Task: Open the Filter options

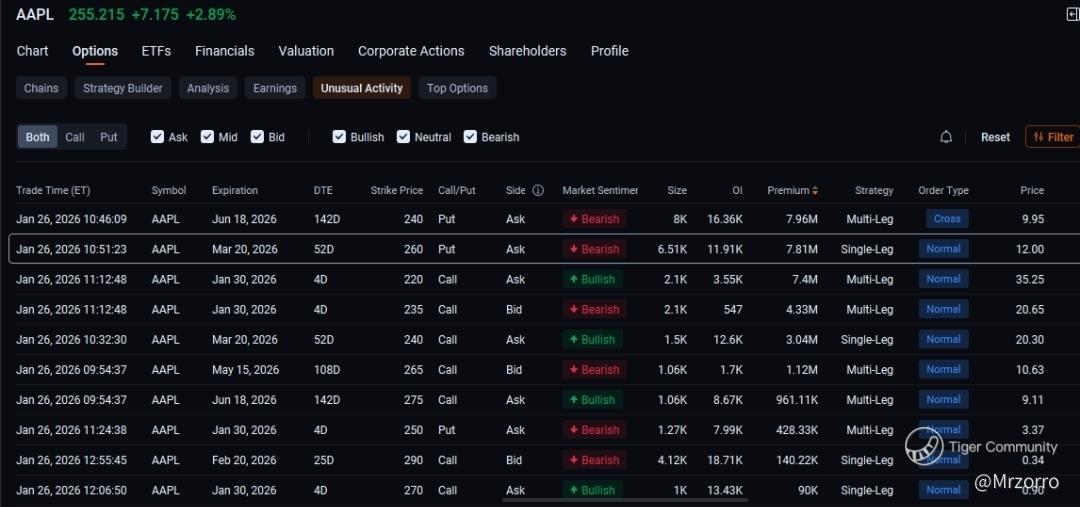Action: tap(1053, 137)
